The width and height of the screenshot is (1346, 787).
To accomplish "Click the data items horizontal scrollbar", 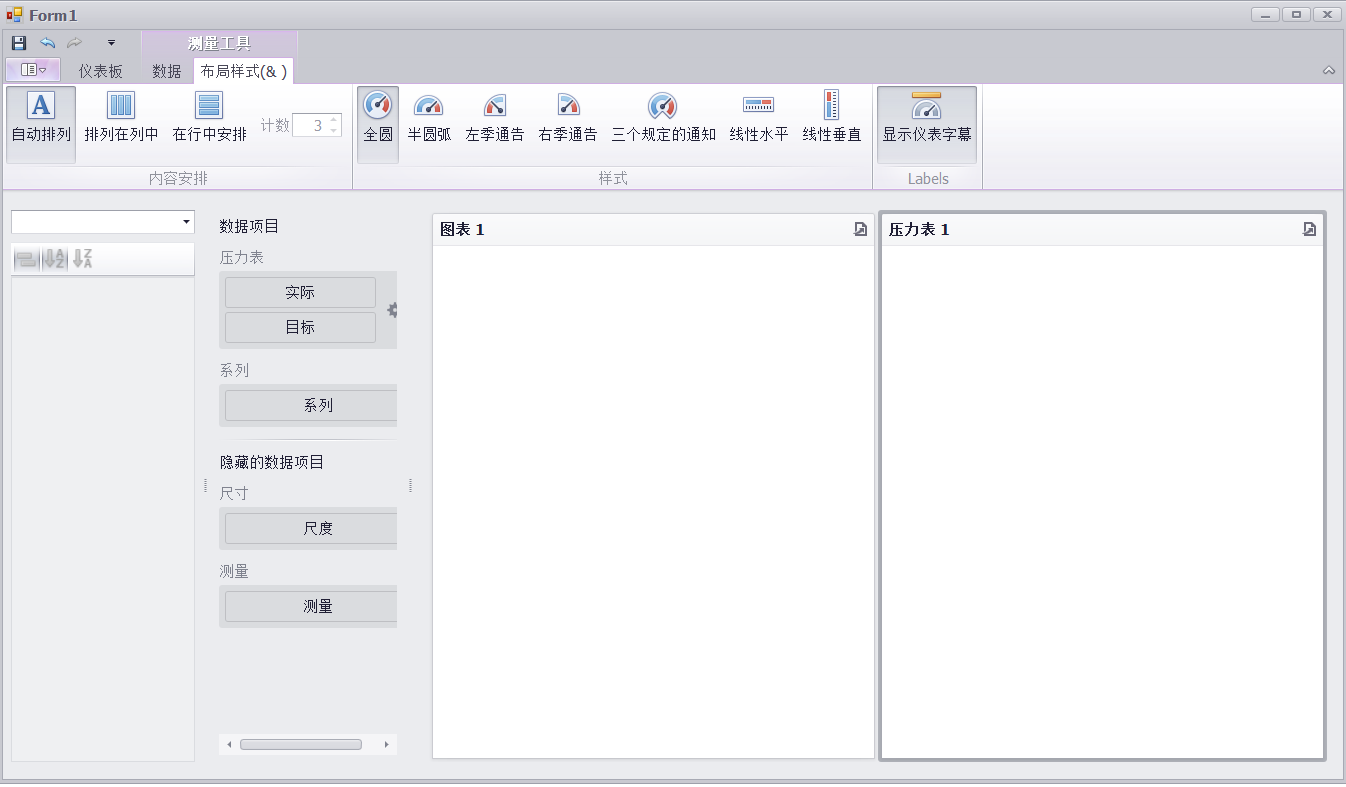I will (301, 744).
